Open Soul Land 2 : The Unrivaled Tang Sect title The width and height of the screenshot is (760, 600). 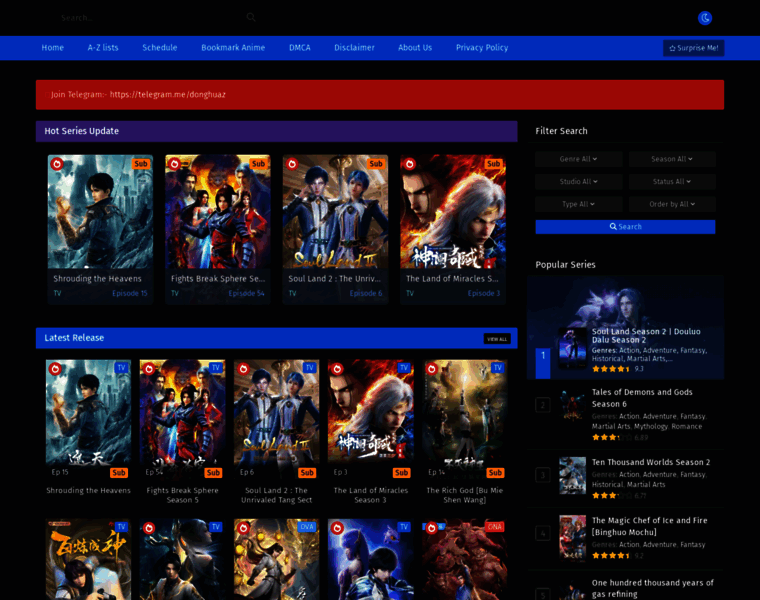(x=276, y=495)
